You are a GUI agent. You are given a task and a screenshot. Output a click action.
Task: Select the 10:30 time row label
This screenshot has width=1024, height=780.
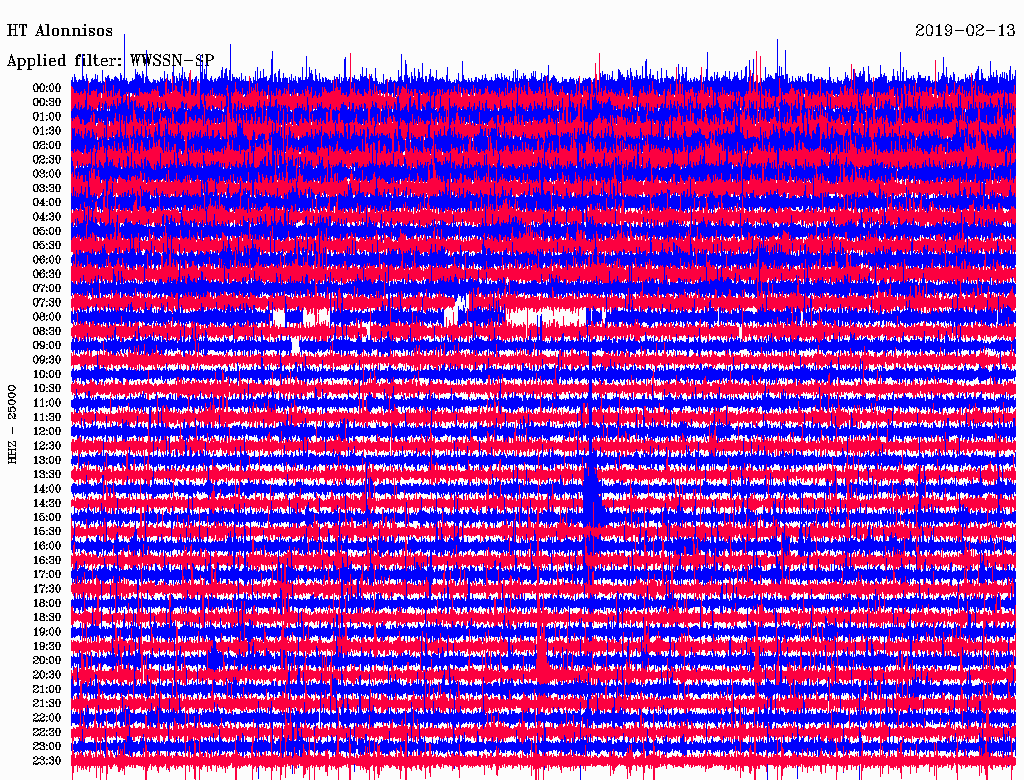[47, 388]
